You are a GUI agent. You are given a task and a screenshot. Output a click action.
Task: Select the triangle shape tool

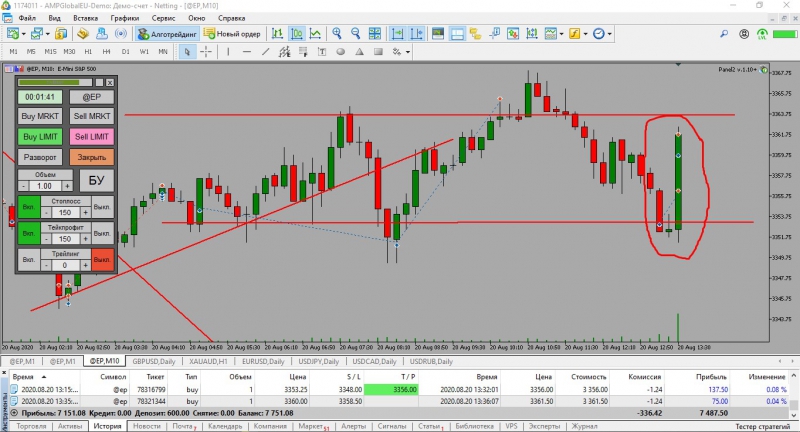click(x=360, y=52)
